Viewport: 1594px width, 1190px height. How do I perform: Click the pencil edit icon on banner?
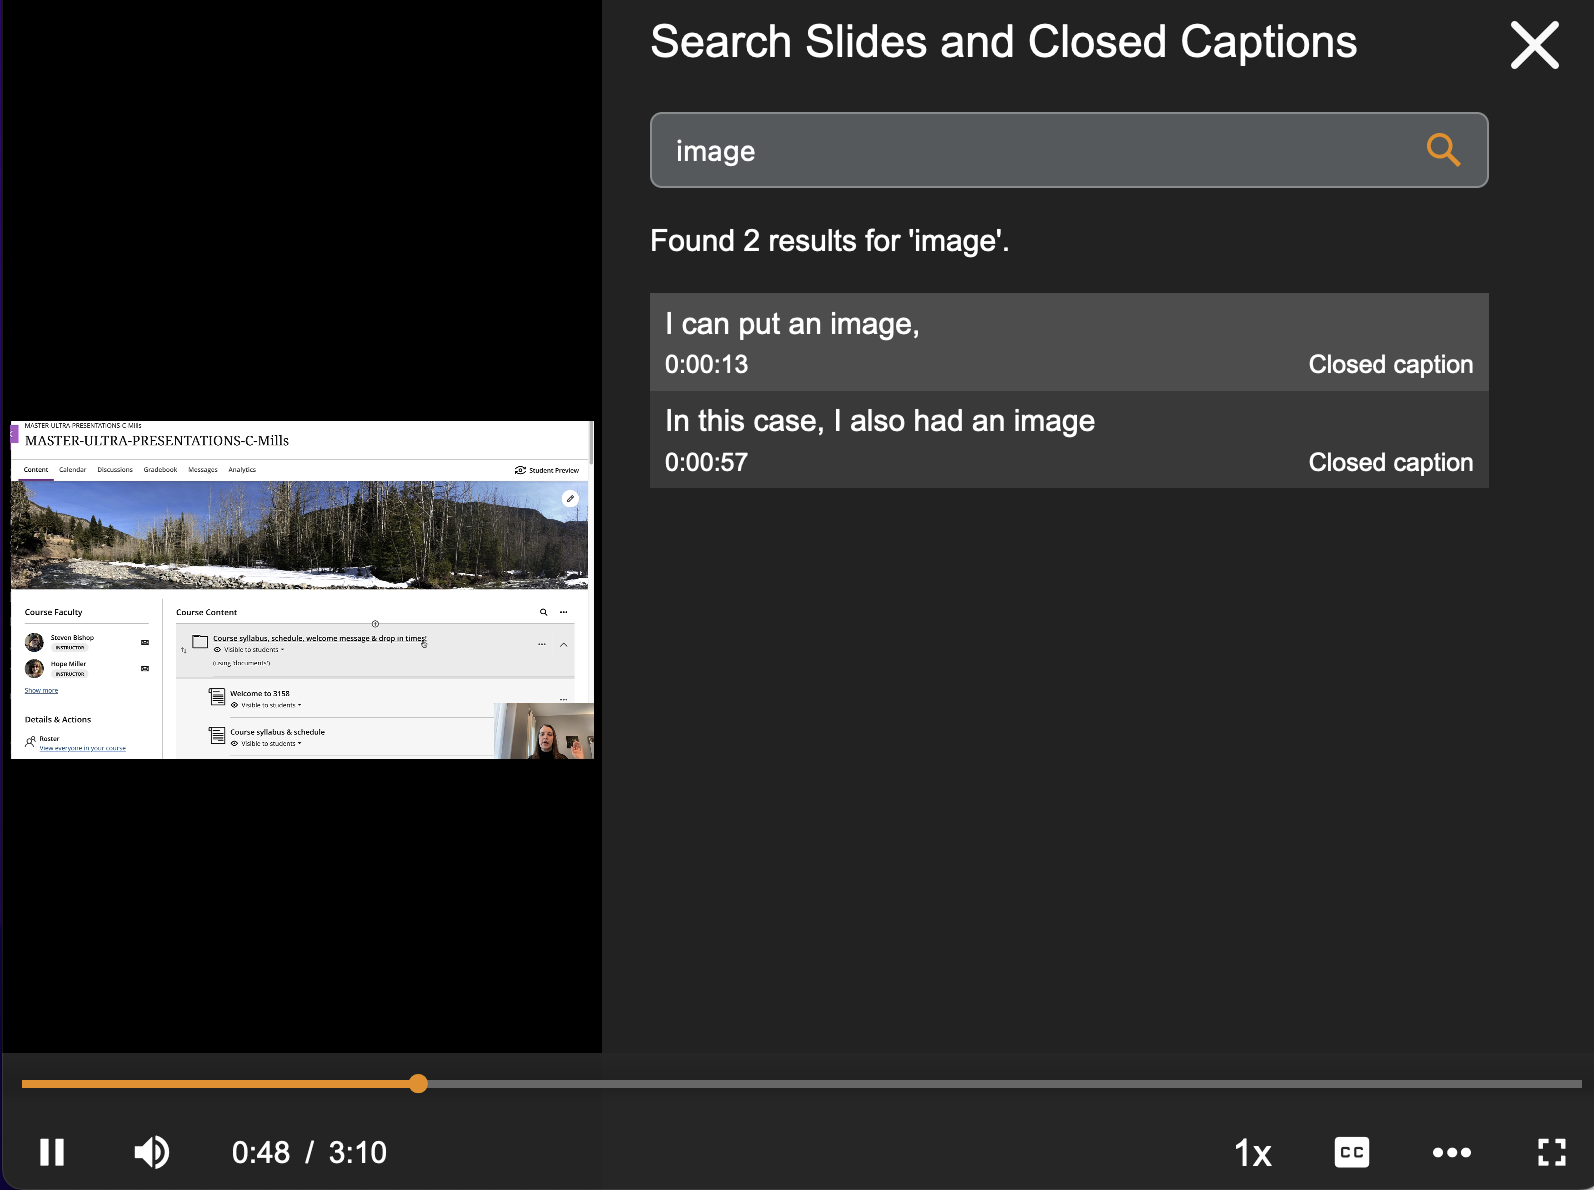570,498
